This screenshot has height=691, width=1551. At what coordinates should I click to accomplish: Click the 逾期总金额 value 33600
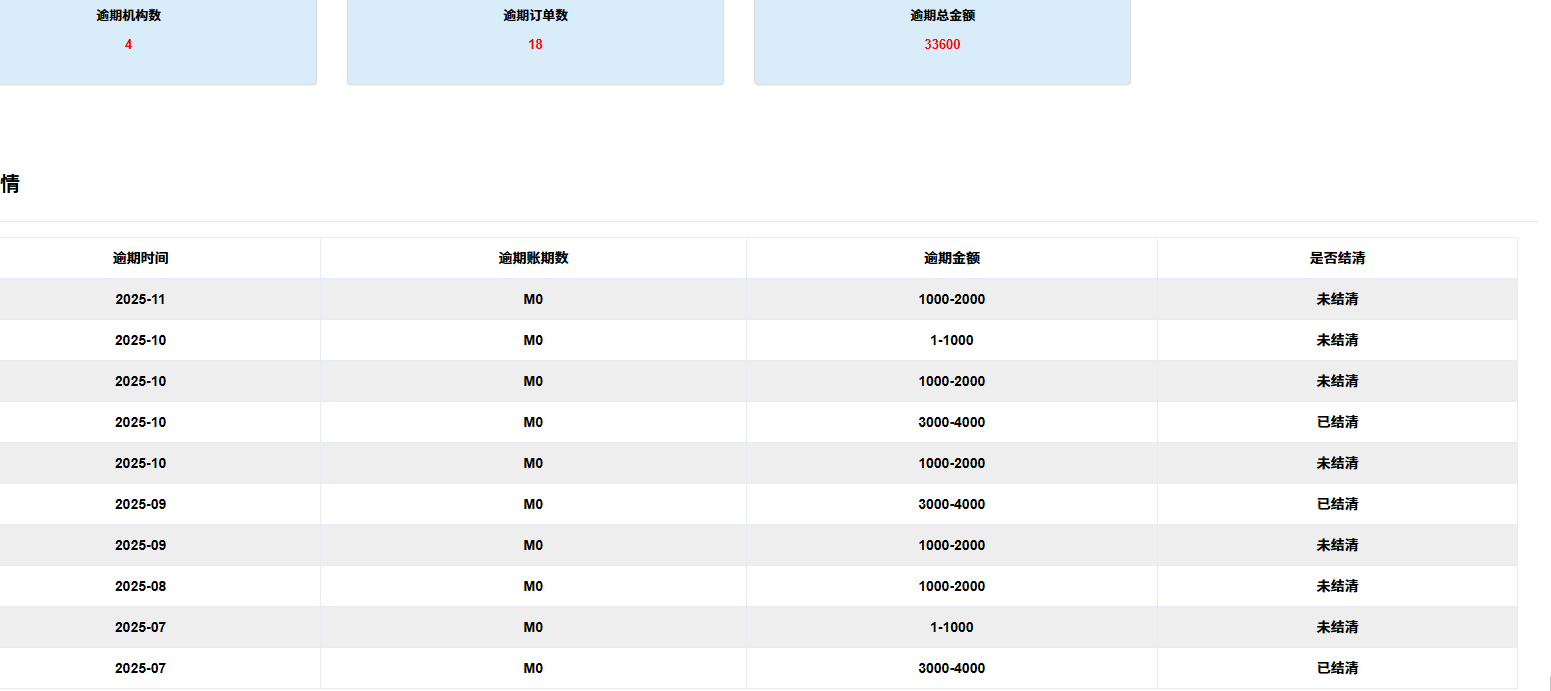(942, 44)
